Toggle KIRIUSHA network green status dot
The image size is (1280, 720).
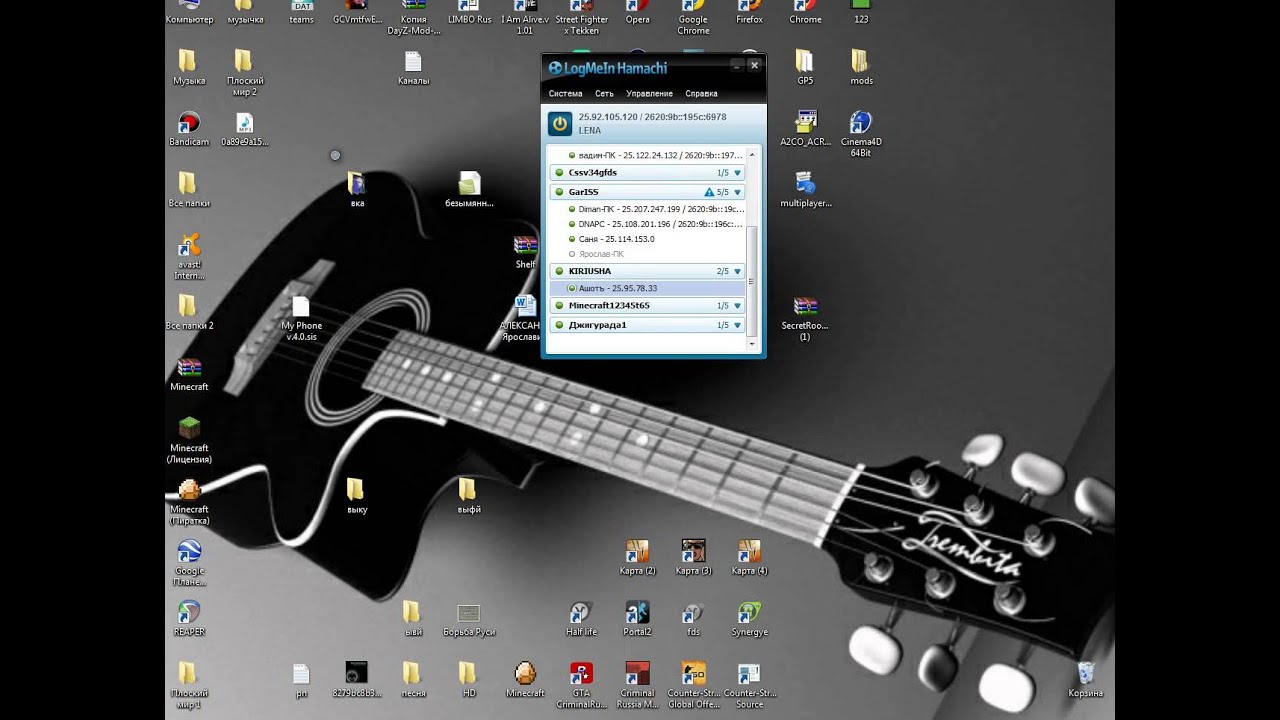click(x=560, y=271)
